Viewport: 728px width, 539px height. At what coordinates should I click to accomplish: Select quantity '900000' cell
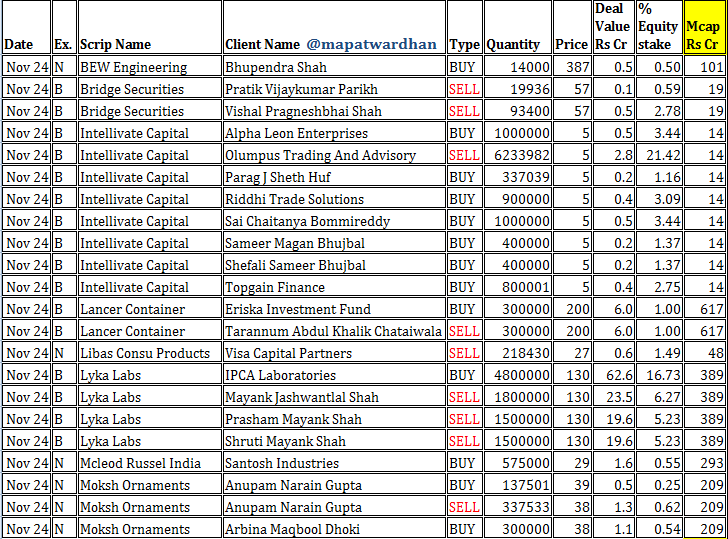[518, 199]
